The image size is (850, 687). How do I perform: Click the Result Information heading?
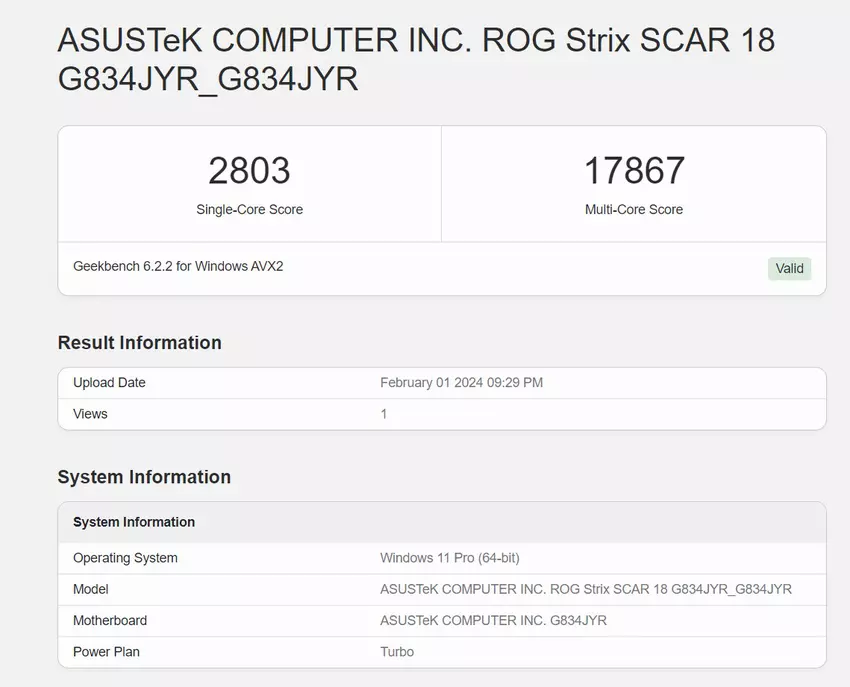click(140, 343)
